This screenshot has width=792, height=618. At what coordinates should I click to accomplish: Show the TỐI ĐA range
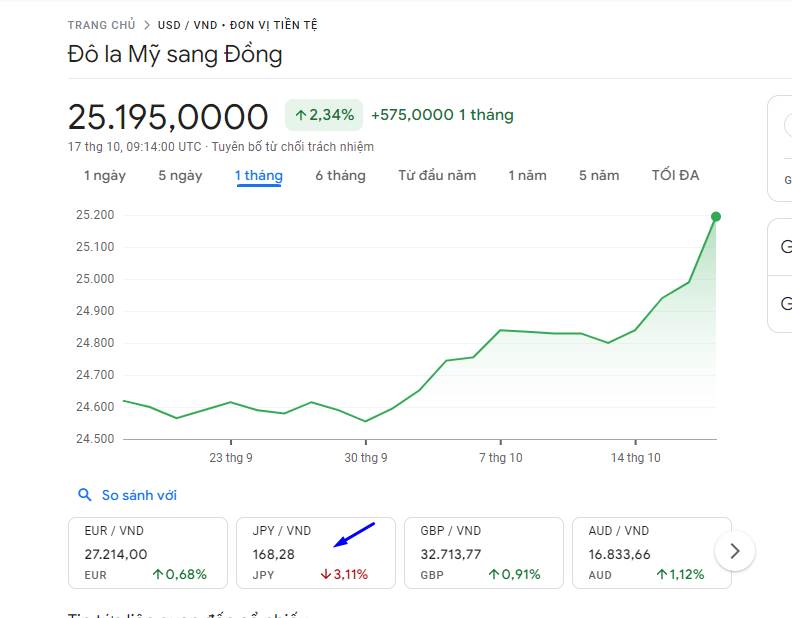[675, 176]
